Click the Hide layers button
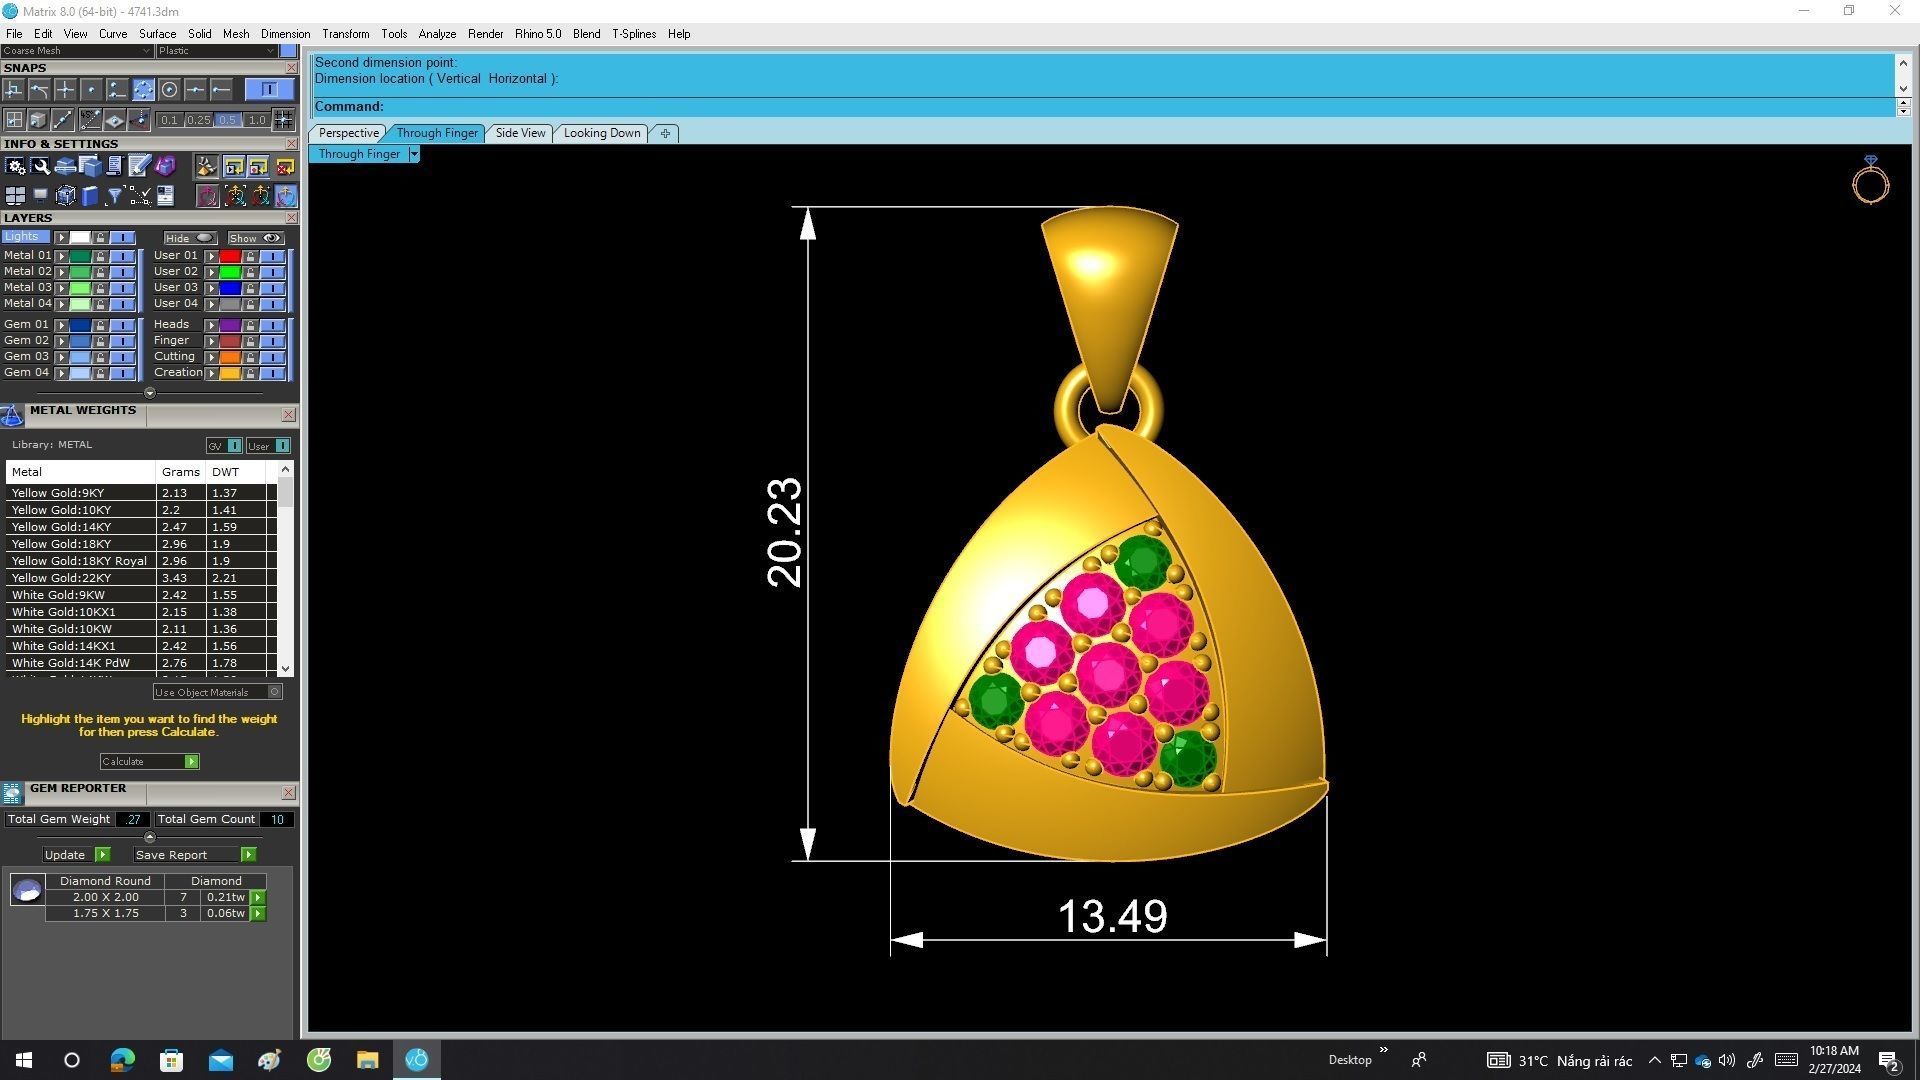The height and width of the screenshot is (1080, 1920). [x=190, y=238]
